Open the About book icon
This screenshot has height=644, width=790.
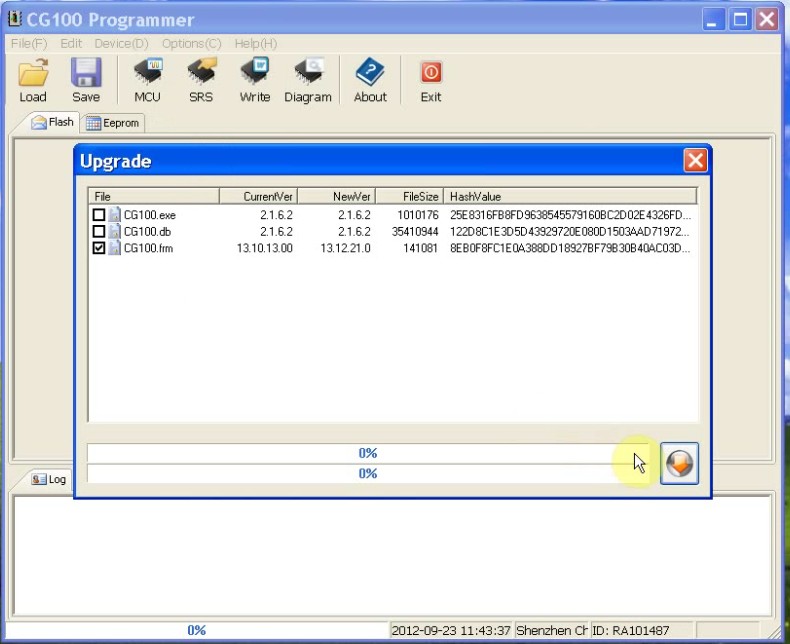point(370,73)
